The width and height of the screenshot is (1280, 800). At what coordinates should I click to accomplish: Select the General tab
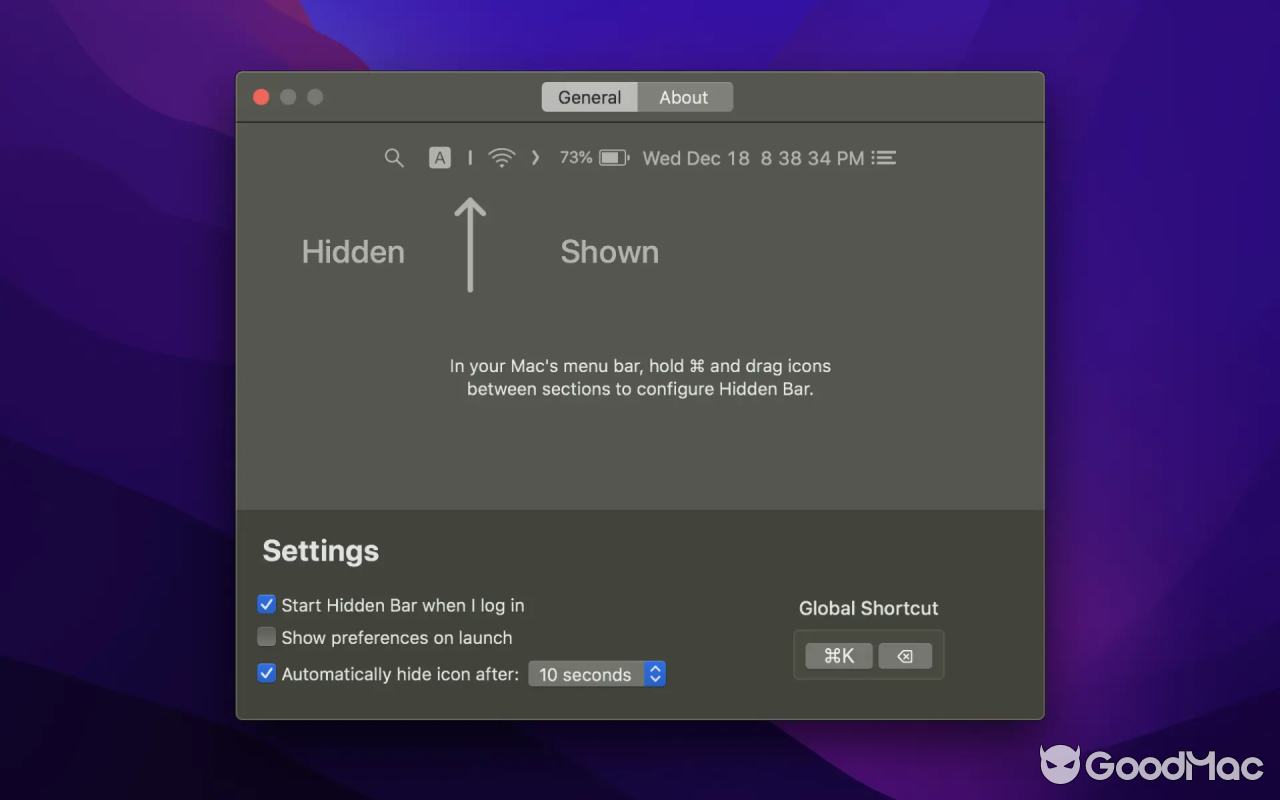click(589, 97)
